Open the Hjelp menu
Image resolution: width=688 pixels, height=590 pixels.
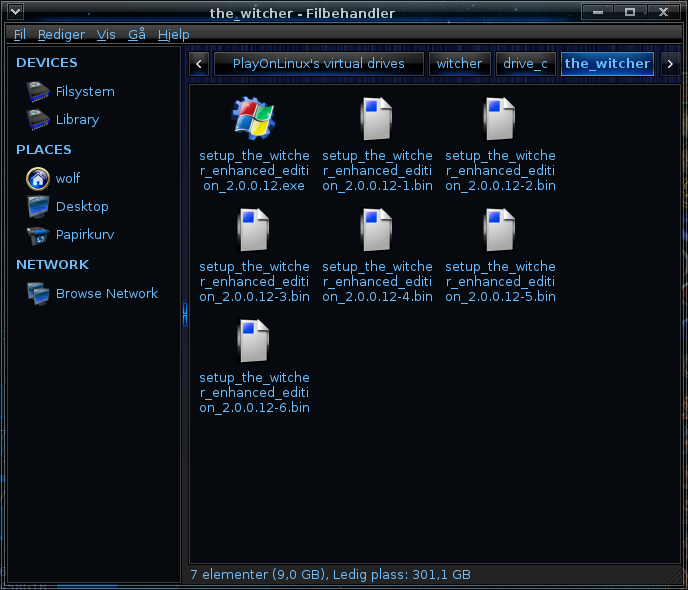click(173, 34)
